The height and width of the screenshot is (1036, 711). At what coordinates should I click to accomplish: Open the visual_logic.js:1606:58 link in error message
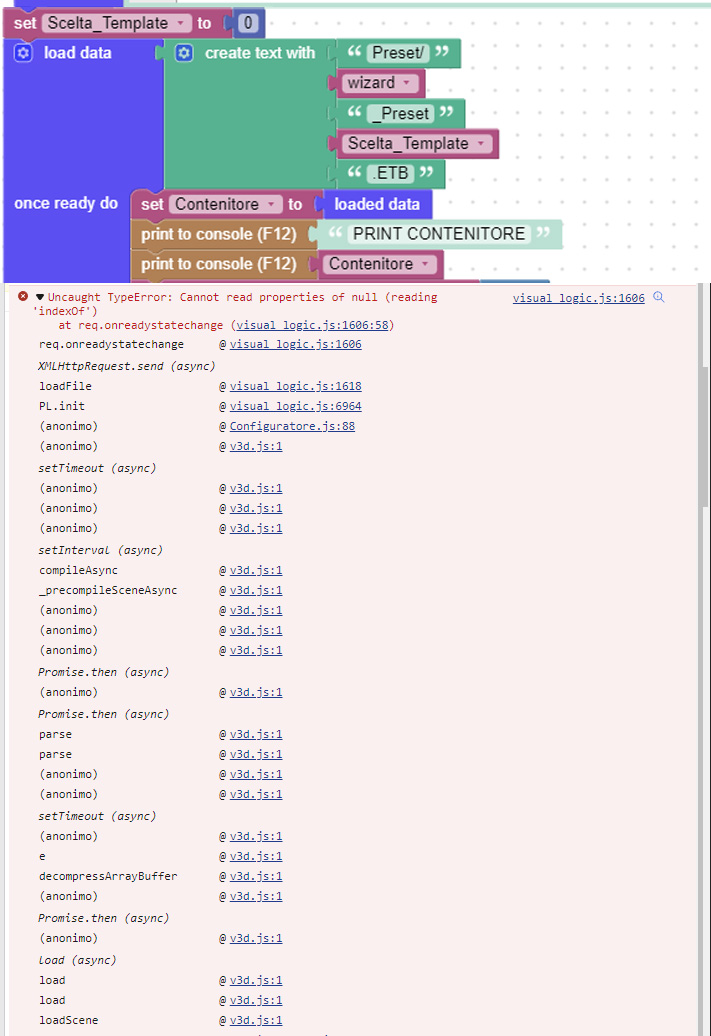(x=313, y=325)
